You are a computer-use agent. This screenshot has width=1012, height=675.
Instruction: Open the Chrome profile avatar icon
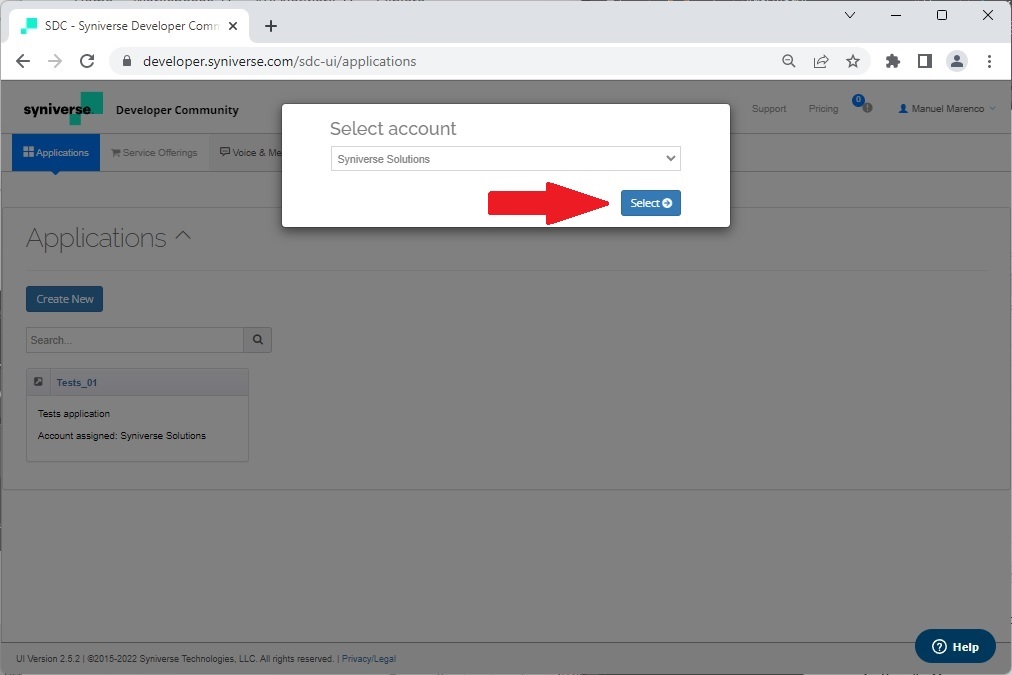957,61
